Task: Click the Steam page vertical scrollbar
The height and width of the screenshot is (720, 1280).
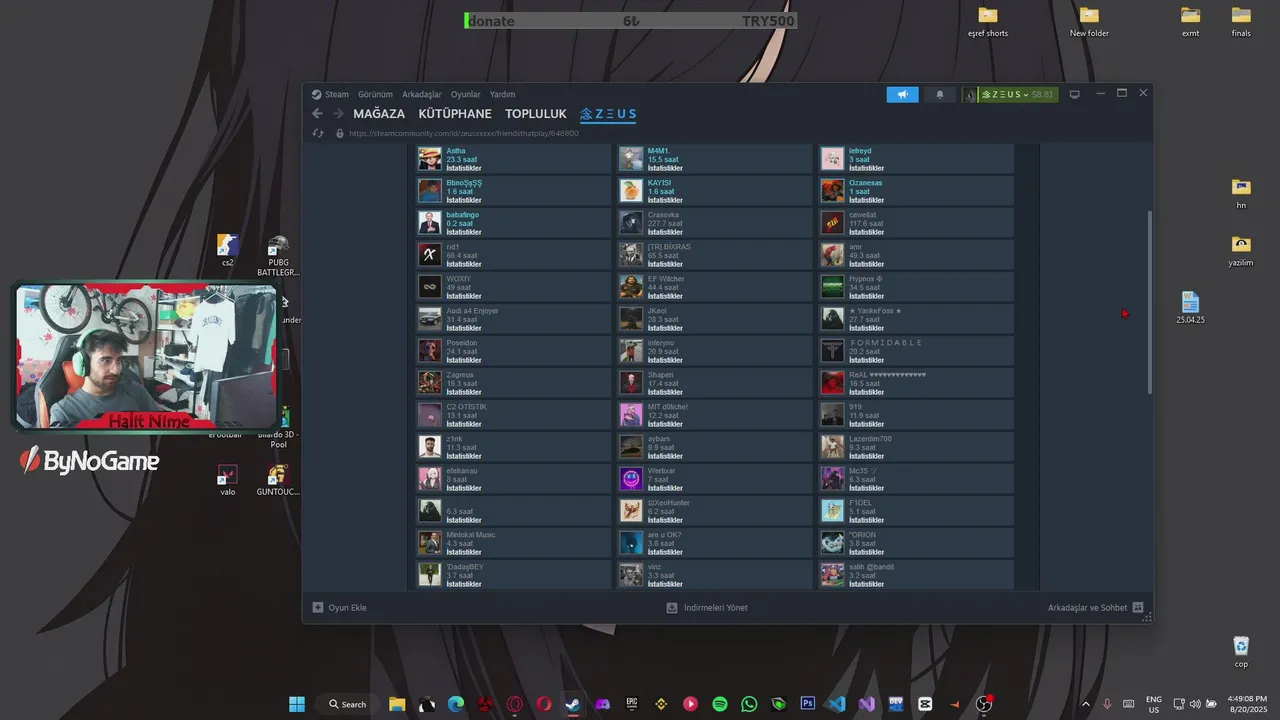Action: [1149, 300]
